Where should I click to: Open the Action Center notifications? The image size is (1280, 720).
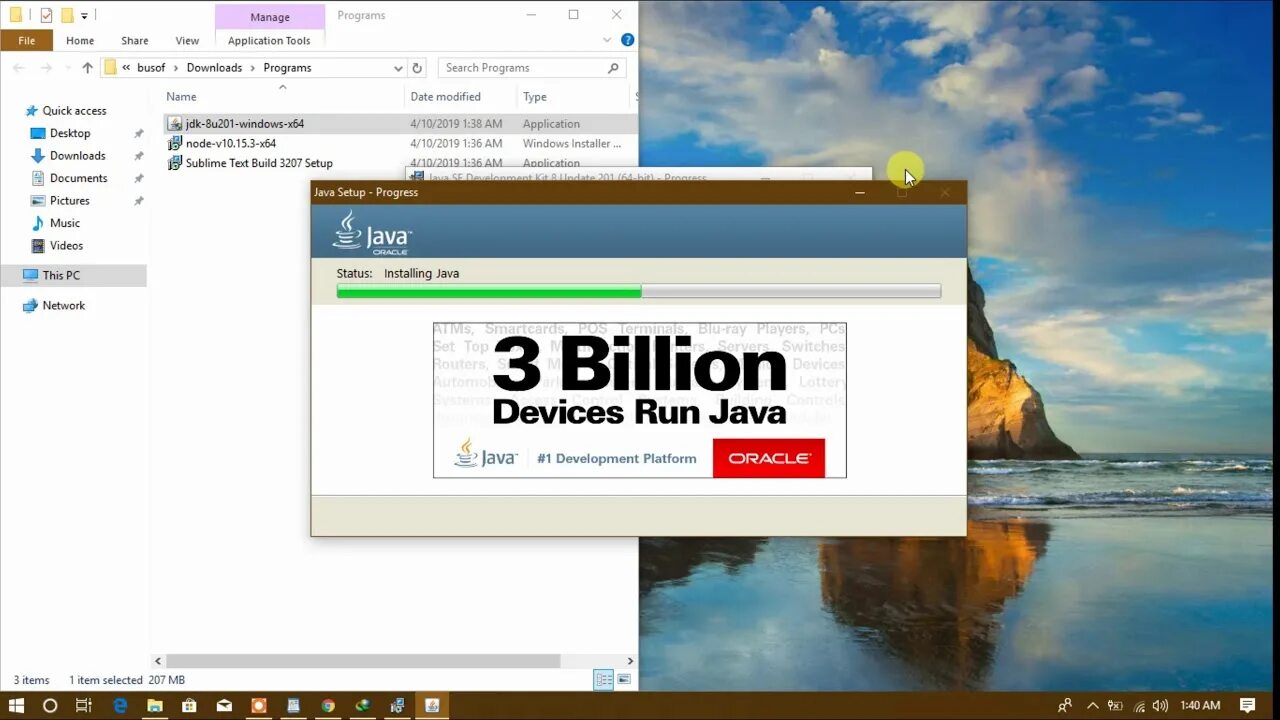point(1248,705)
